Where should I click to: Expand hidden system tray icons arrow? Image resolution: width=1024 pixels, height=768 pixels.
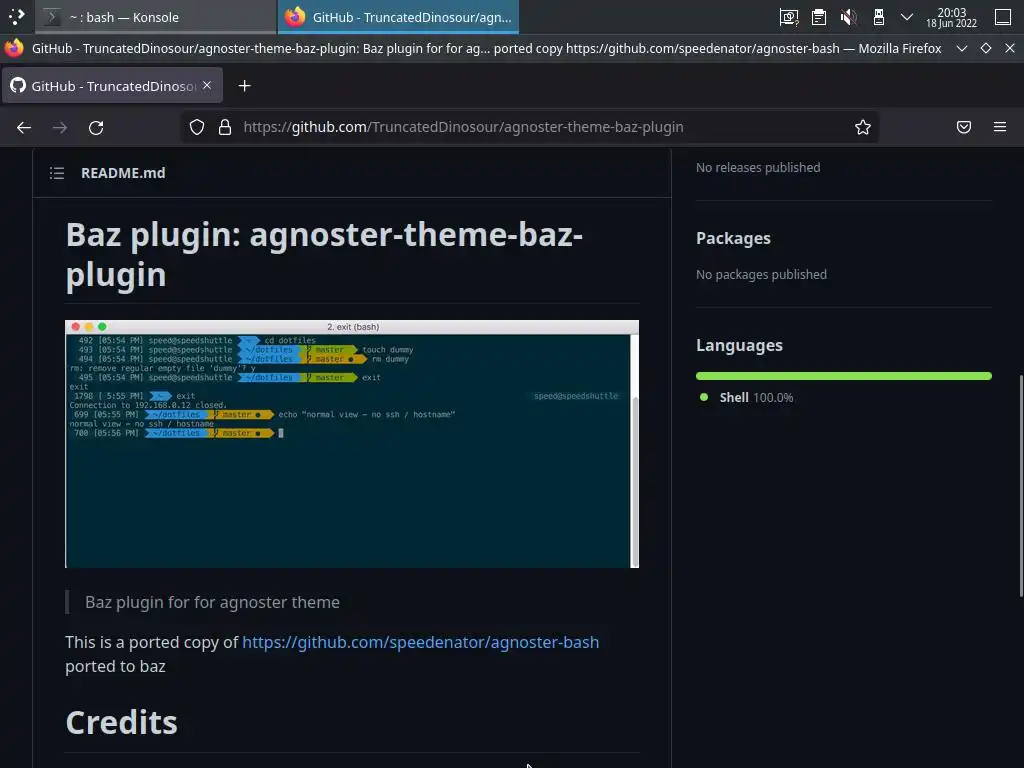[906, 17]
